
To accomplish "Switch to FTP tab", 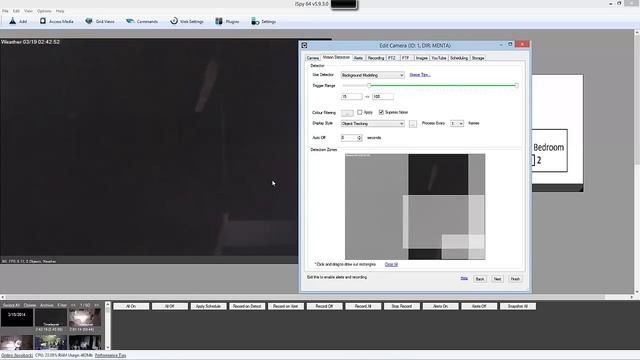I will 405,58.
